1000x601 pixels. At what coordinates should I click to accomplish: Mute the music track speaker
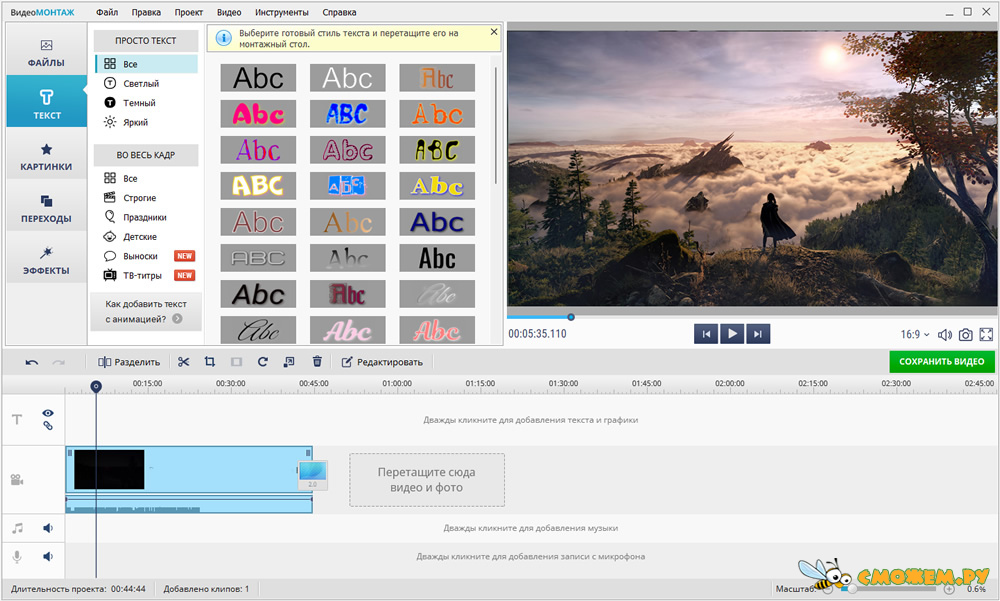point(48,528)
